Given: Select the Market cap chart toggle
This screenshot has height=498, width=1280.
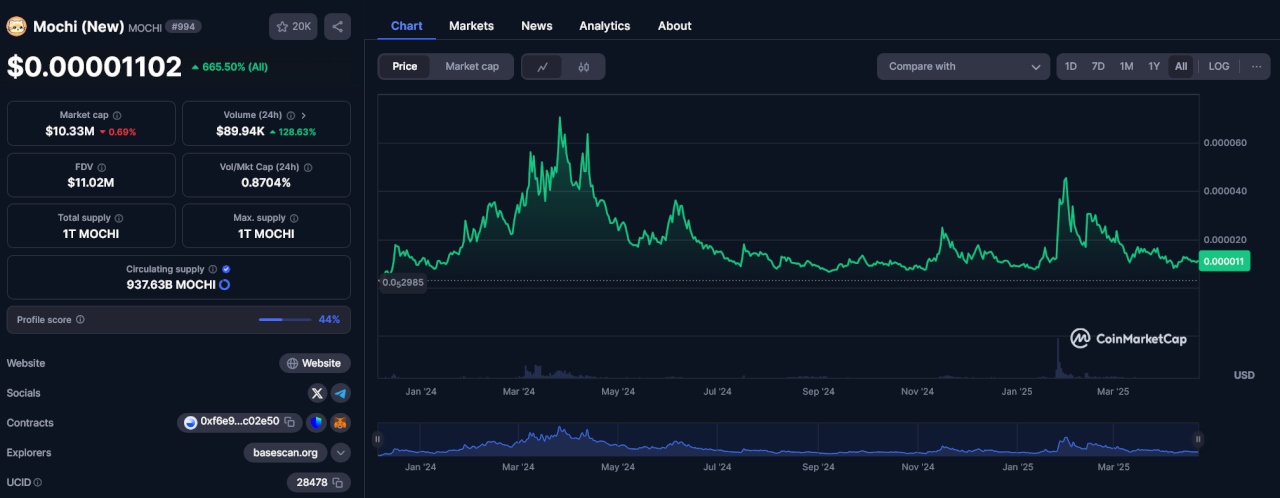Looking at the screenshot, I should point(472,67).
